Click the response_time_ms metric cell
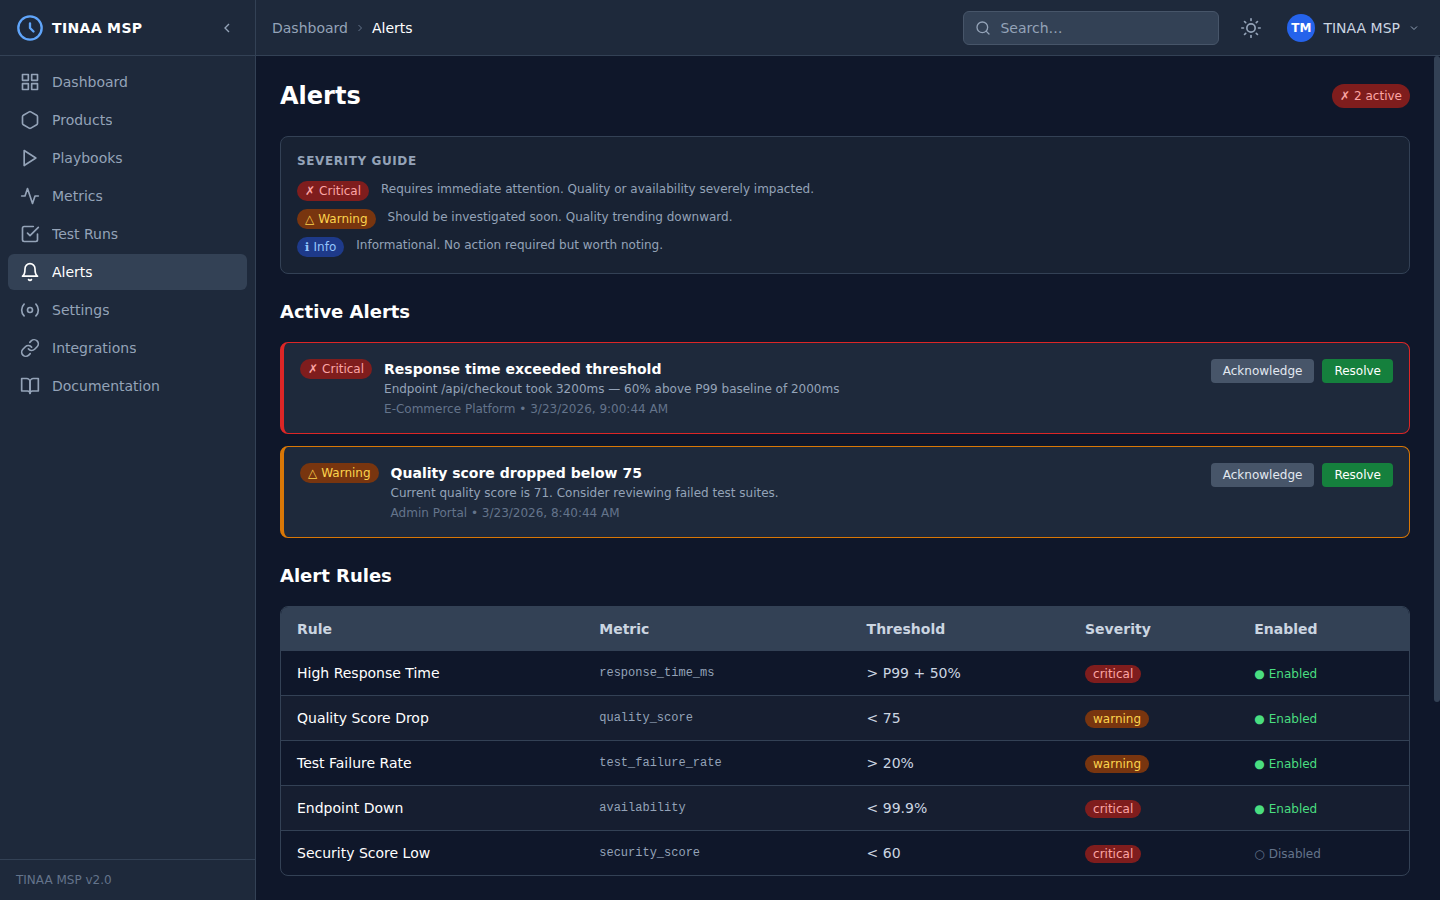1440x900 pixels. 656,672
